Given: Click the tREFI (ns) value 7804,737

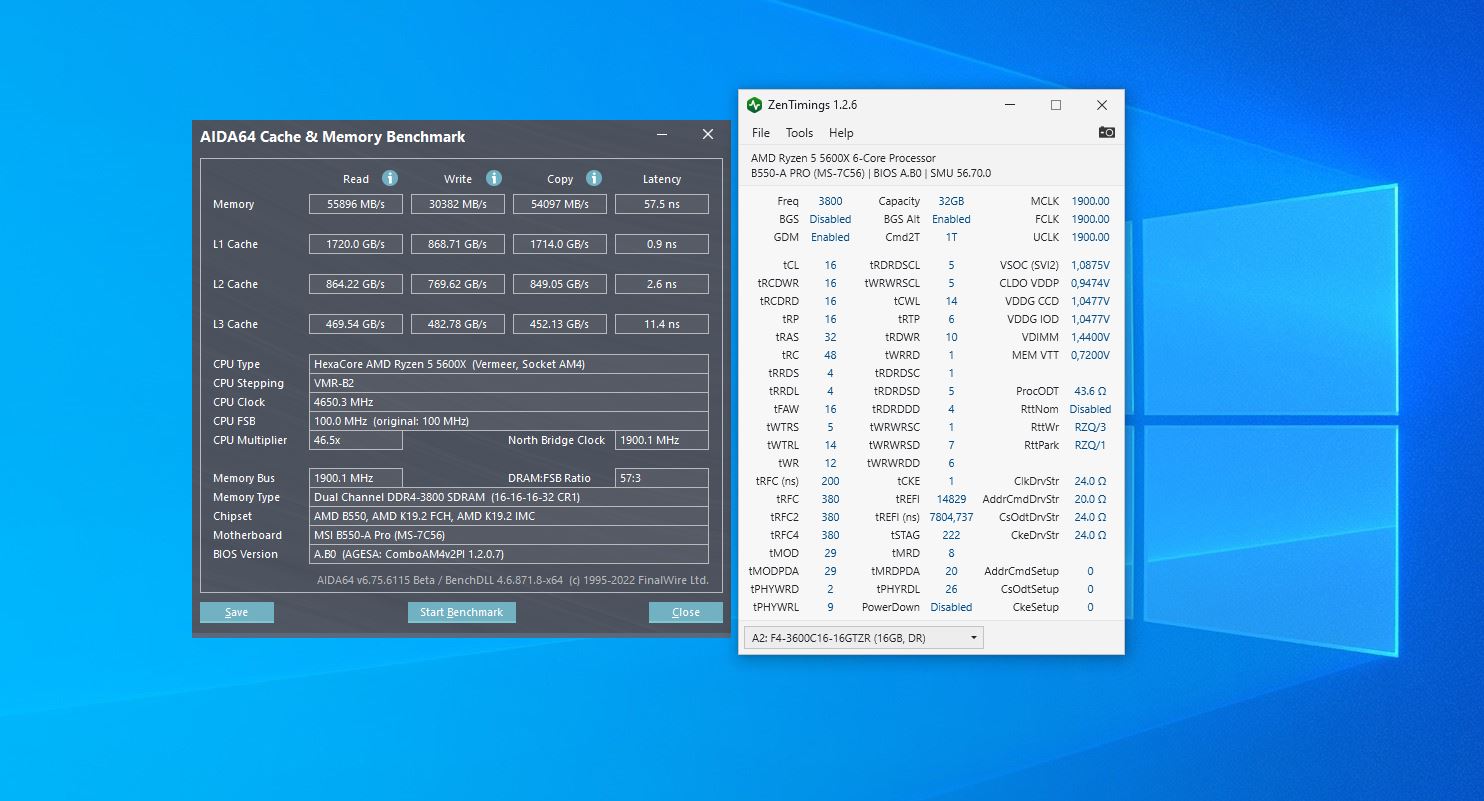Looking at the screenshot, I should pyautogui.click(x=951, y=517).
